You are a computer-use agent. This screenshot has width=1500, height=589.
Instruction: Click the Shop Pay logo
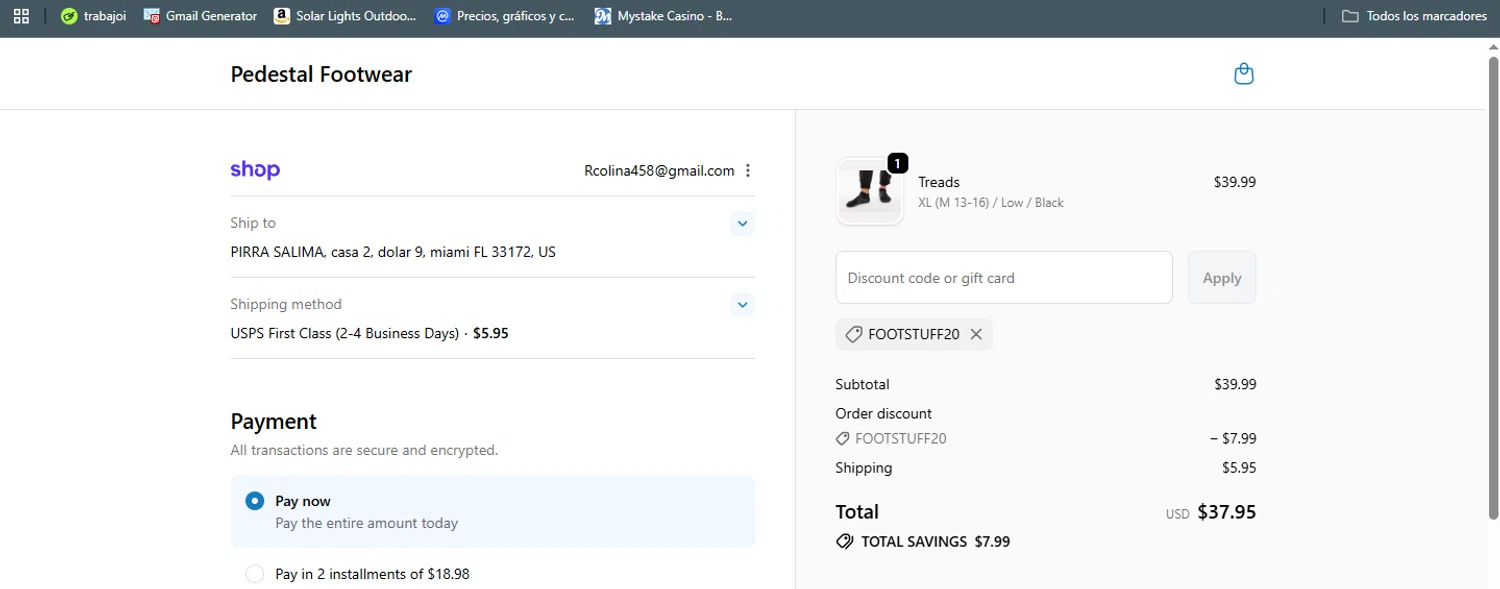pyautogui.click(x=255, y=170)
